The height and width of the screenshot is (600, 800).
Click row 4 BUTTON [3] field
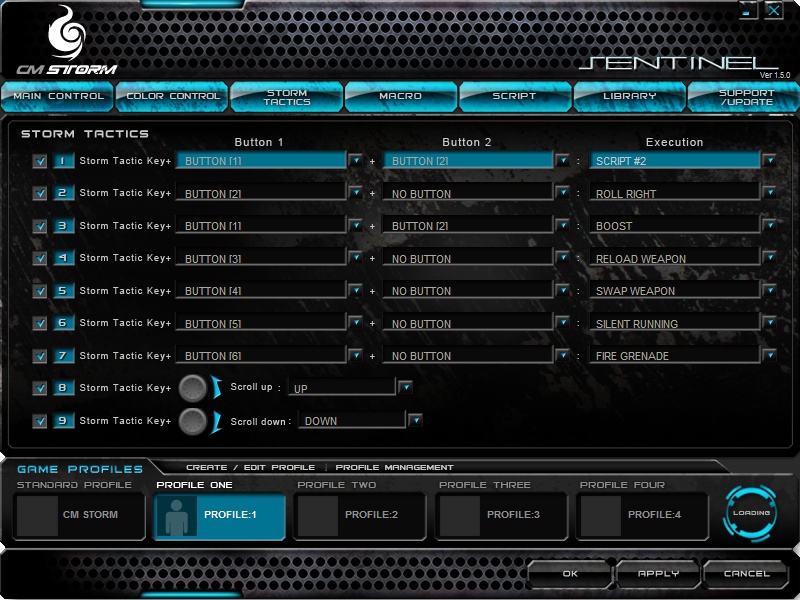click(261, 258)
